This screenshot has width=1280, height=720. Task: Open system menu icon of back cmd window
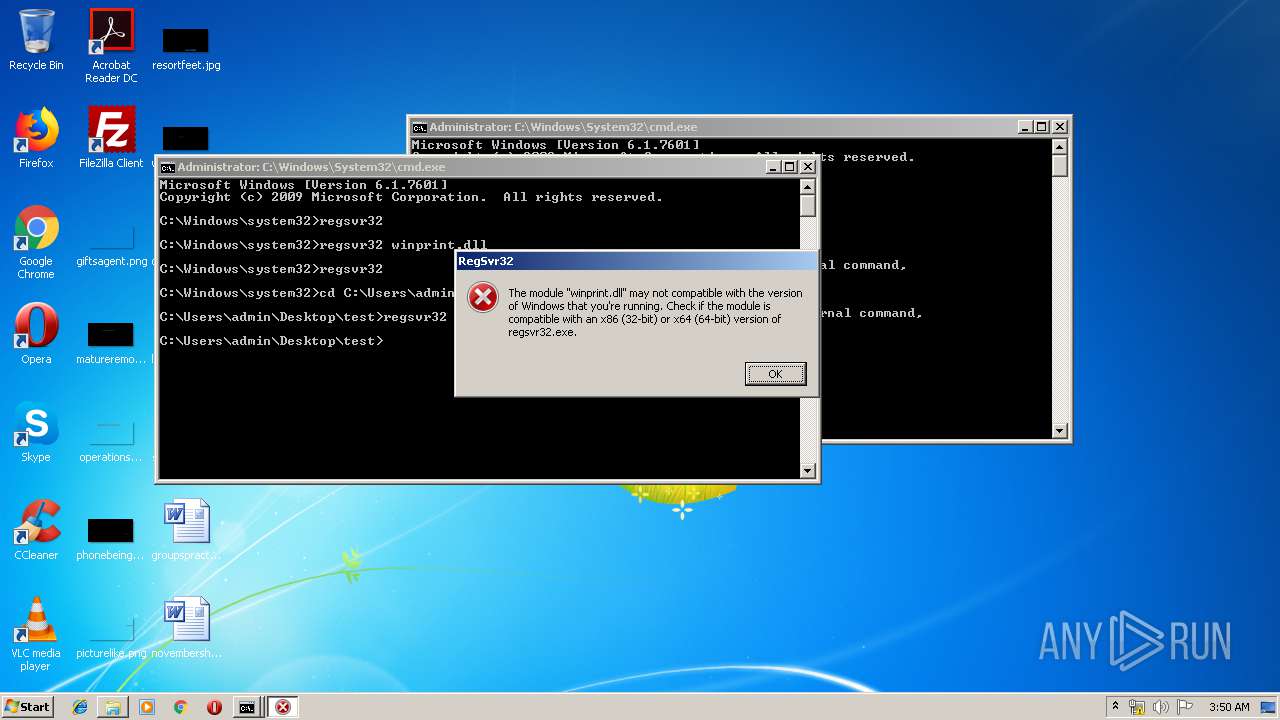420,127
